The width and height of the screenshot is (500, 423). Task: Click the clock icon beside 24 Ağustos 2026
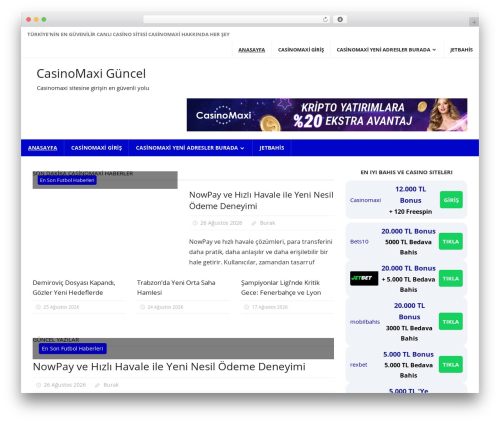142,307
